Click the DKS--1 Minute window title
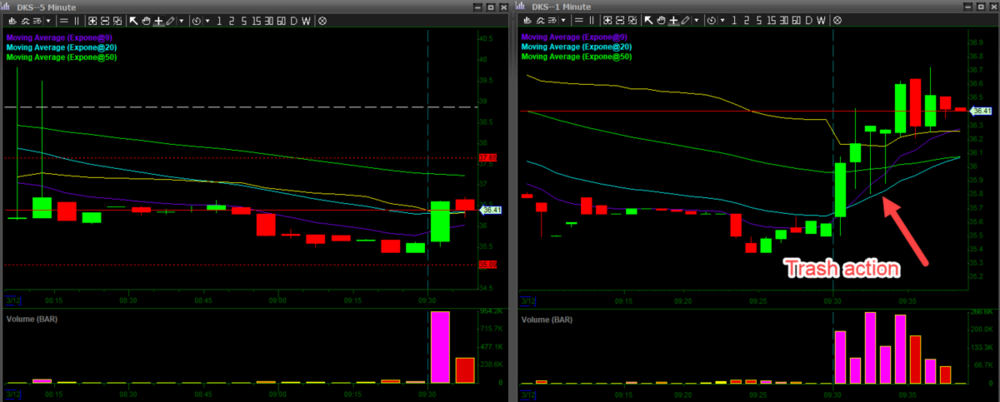Image resolution: width=1000 pixels, height=402 pixels. [x=560, y=6]
